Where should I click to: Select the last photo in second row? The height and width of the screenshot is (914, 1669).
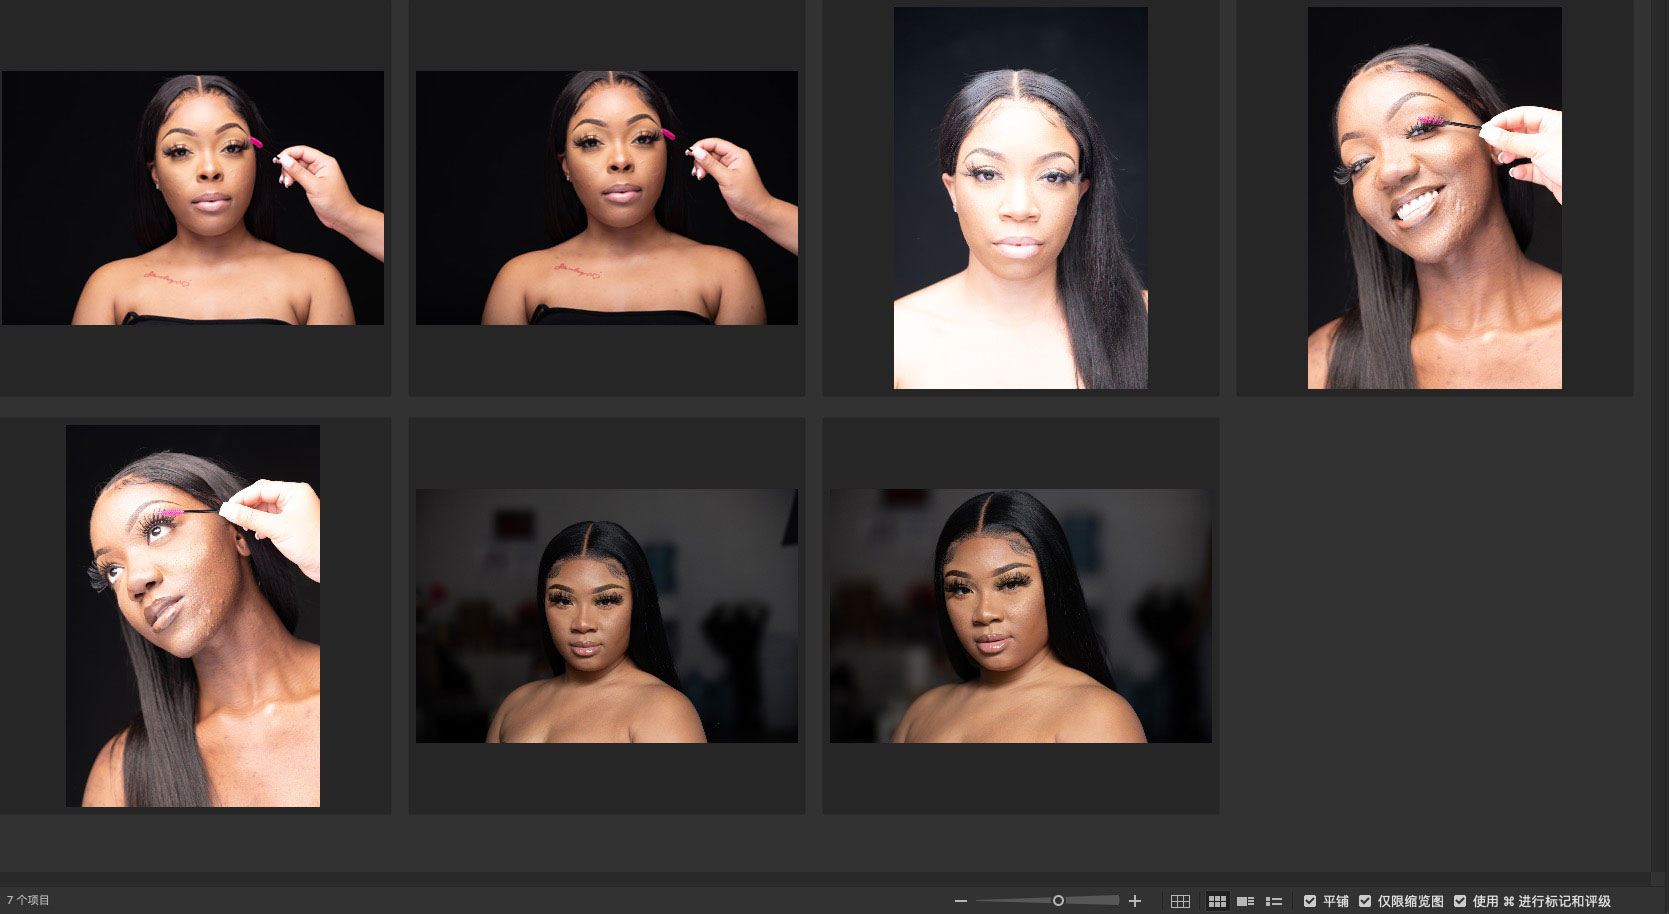pyautogui.click(x=1020, y=616)
